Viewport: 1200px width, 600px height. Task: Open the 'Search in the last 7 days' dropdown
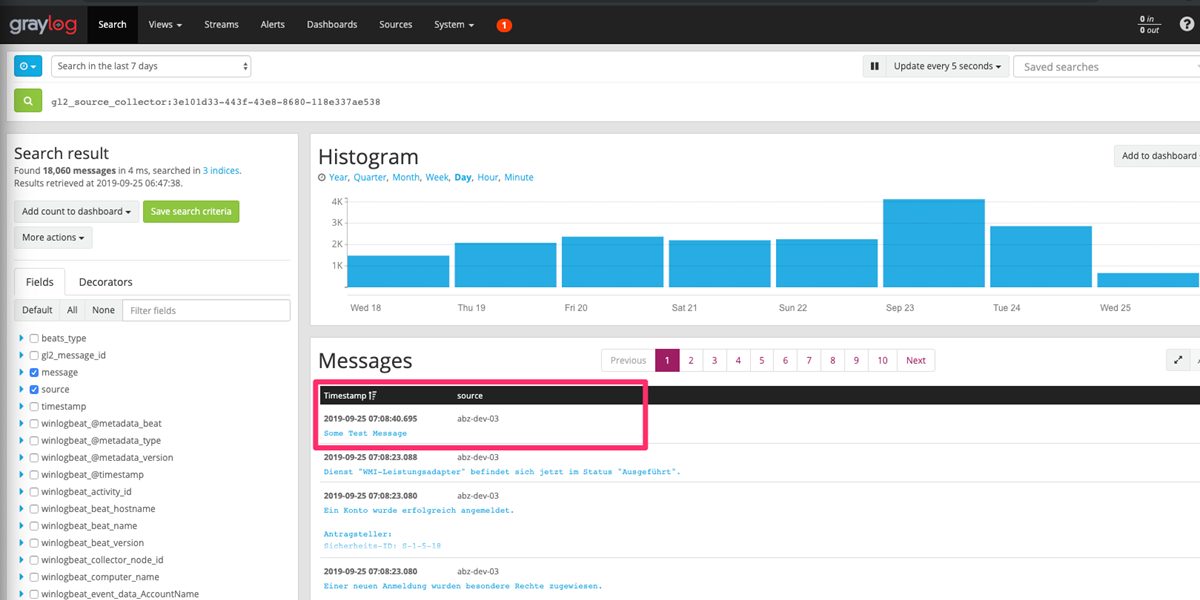[151, 66]
